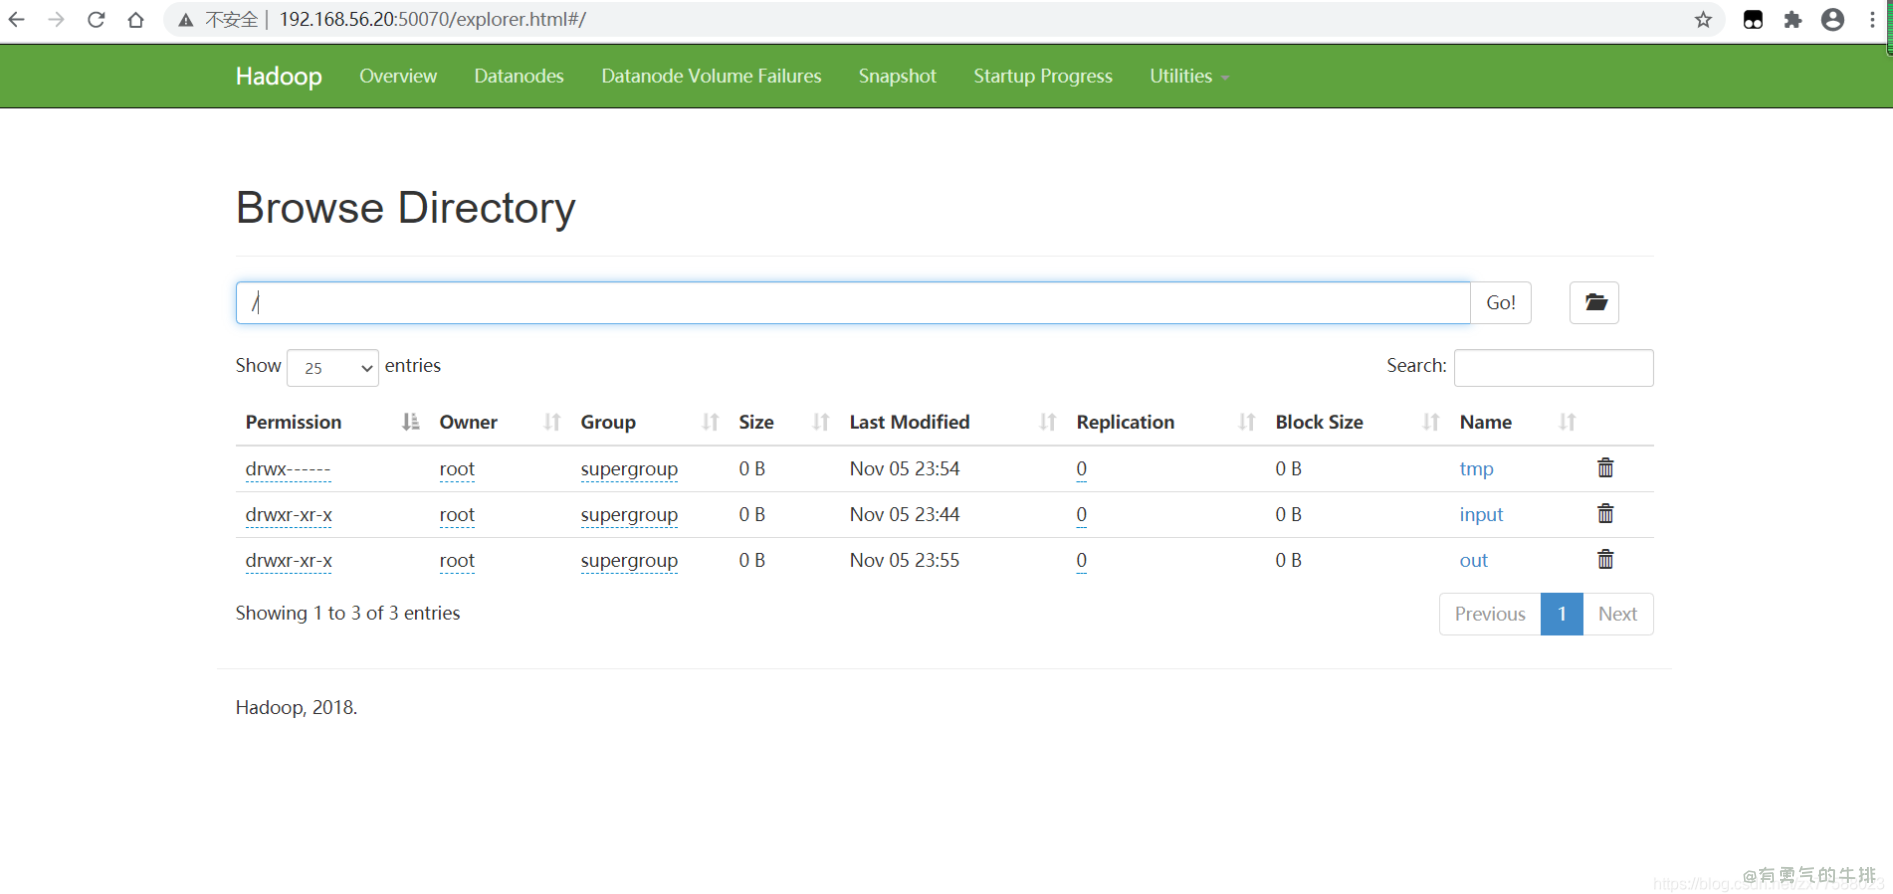The image size is (1893, 894).
Task: Click the Previous pagination button
Action: pos(1490,614)
